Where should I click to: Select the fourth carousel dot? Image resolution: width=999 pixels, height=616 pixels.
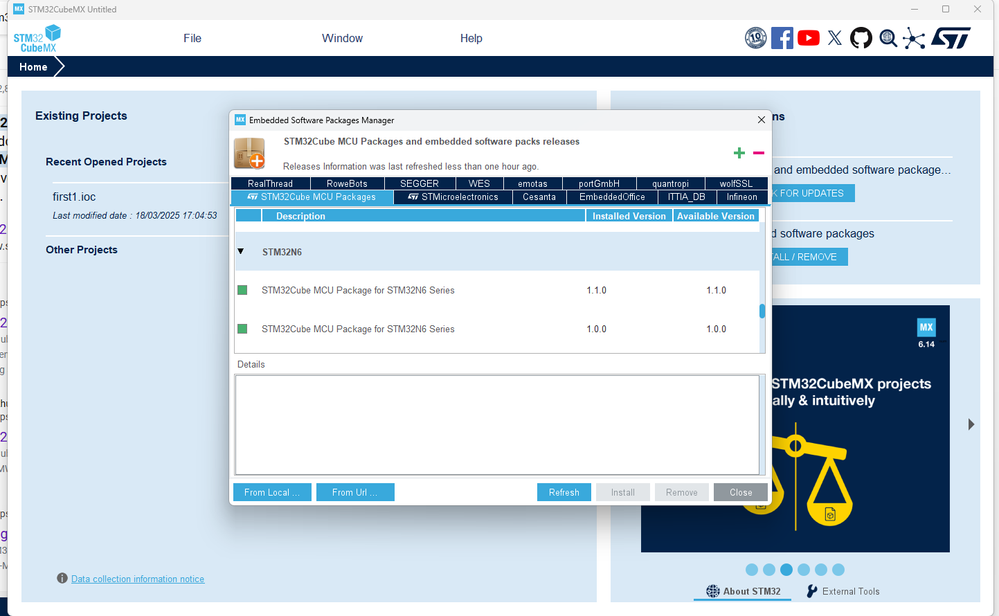click(x=804, y=569)
